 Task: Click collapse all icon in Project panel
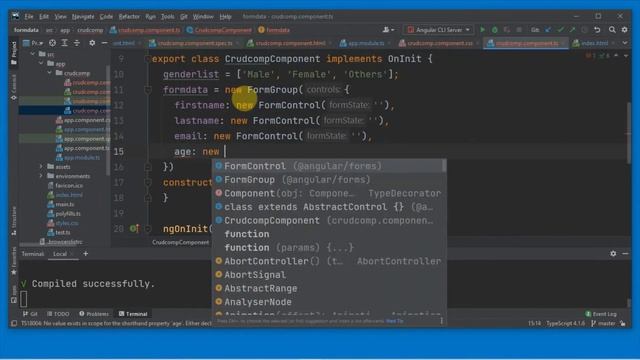(77, 43)
